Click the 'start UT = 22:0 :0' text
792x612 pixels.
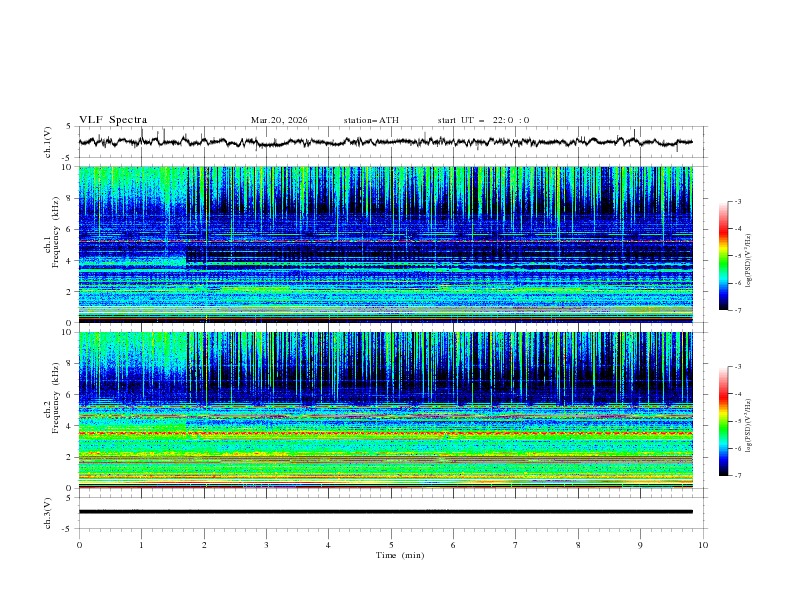tap(483, 120)
